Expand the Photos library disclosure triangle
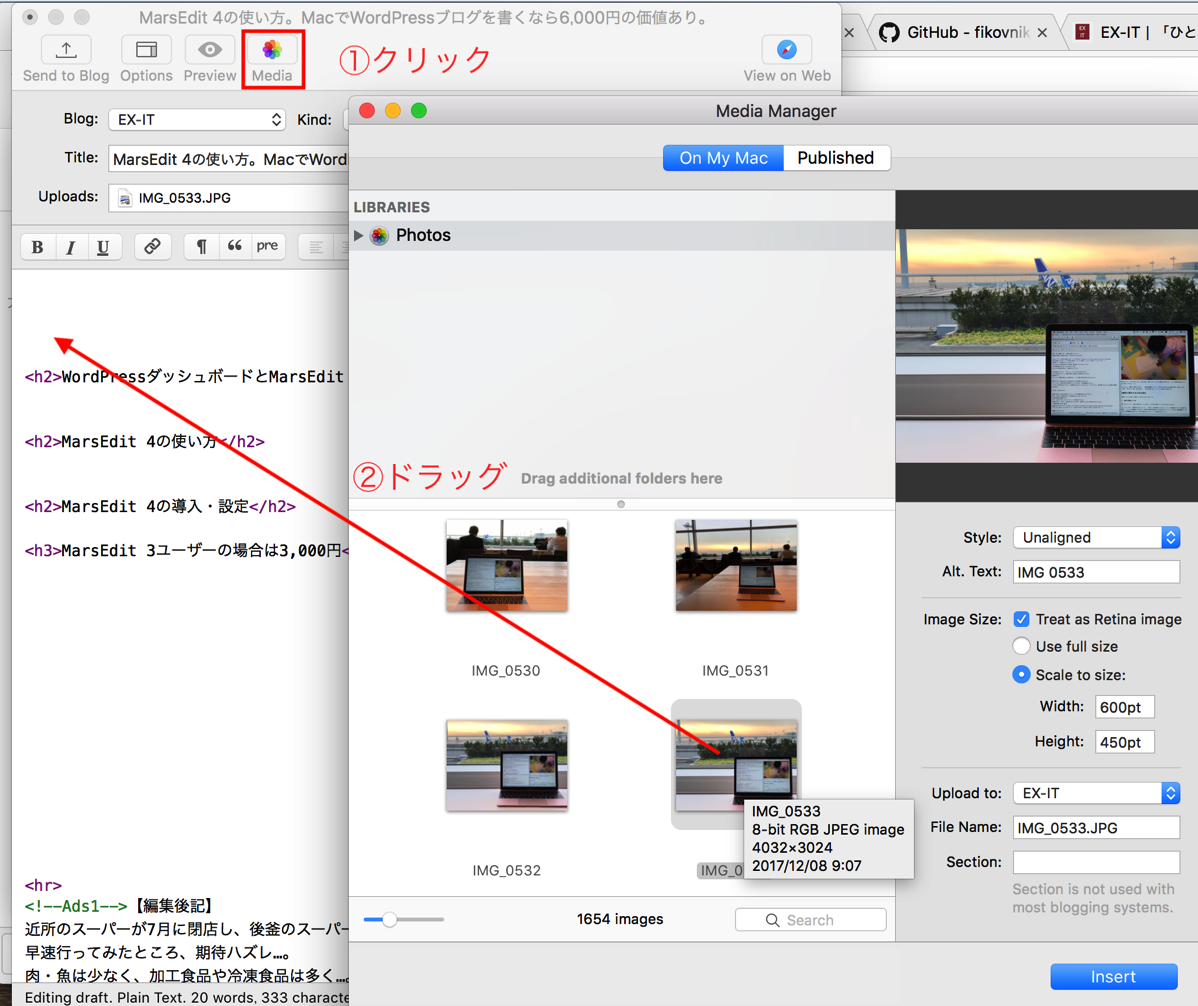This screenshot has height=1006, width=1198. click(x=358, y=235)
